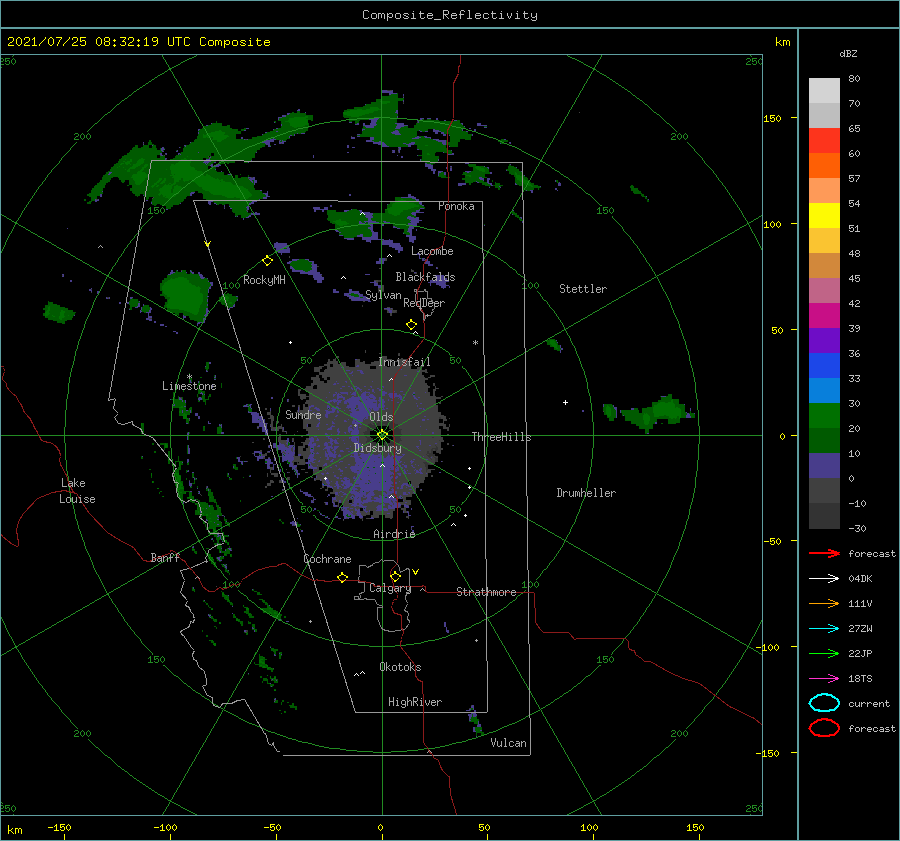
Task: Click the dBZ legend heading
Action: (x=848, y=53)
